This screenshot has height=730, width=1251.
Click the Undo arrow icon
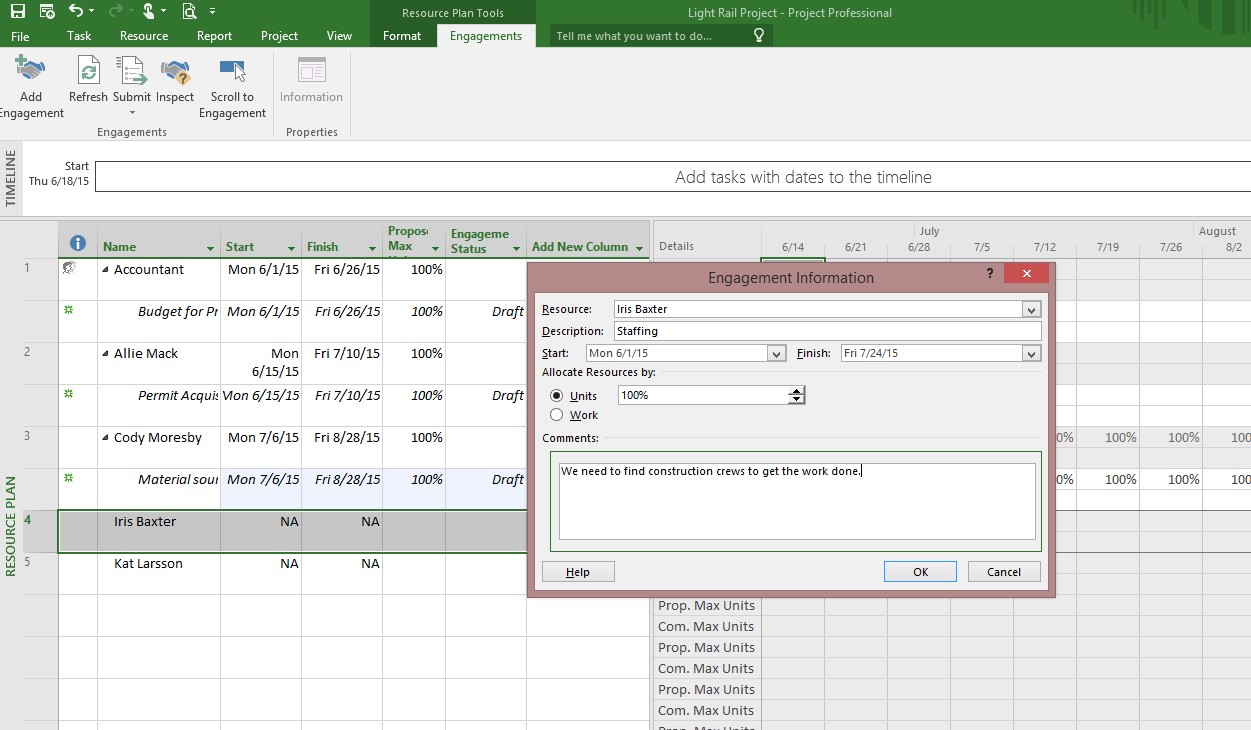click(77, 12)
